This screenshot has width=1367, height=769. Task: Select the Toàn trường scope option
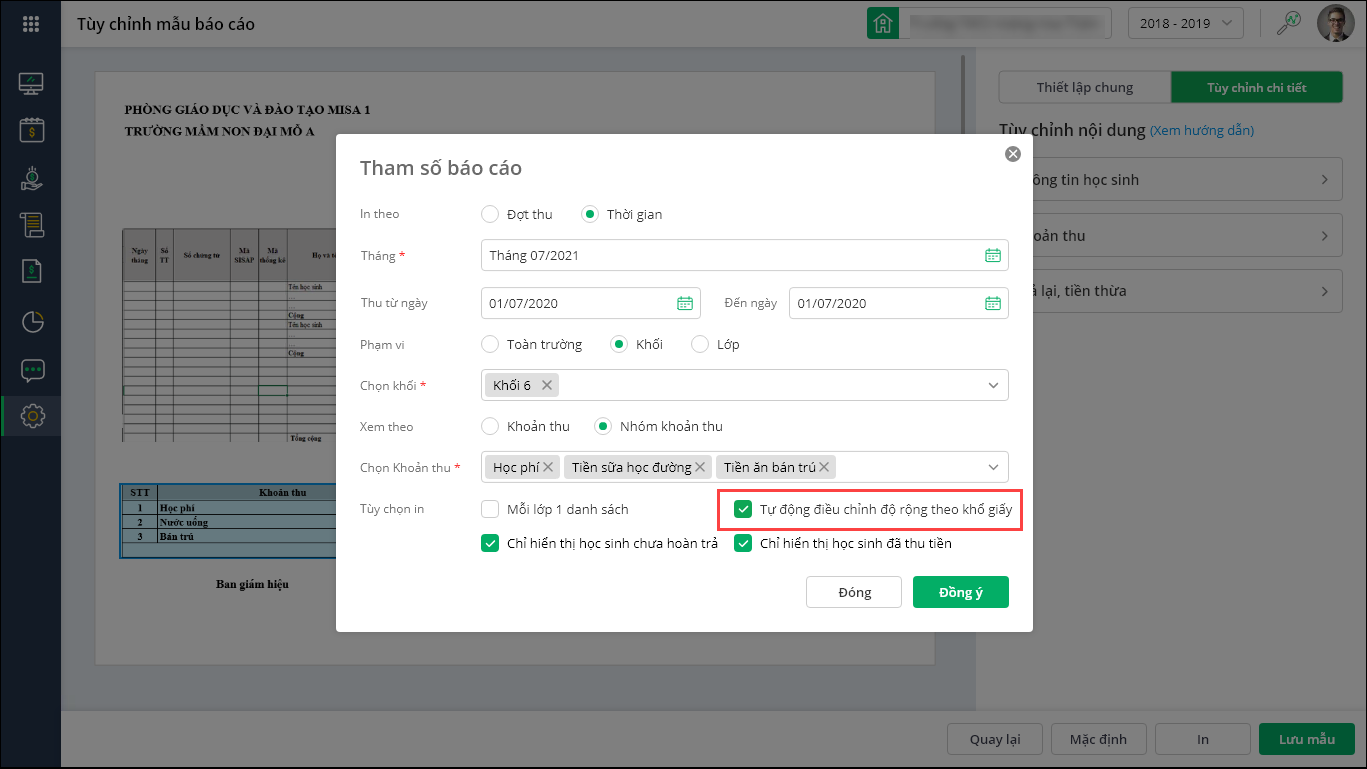pos(490,344)
